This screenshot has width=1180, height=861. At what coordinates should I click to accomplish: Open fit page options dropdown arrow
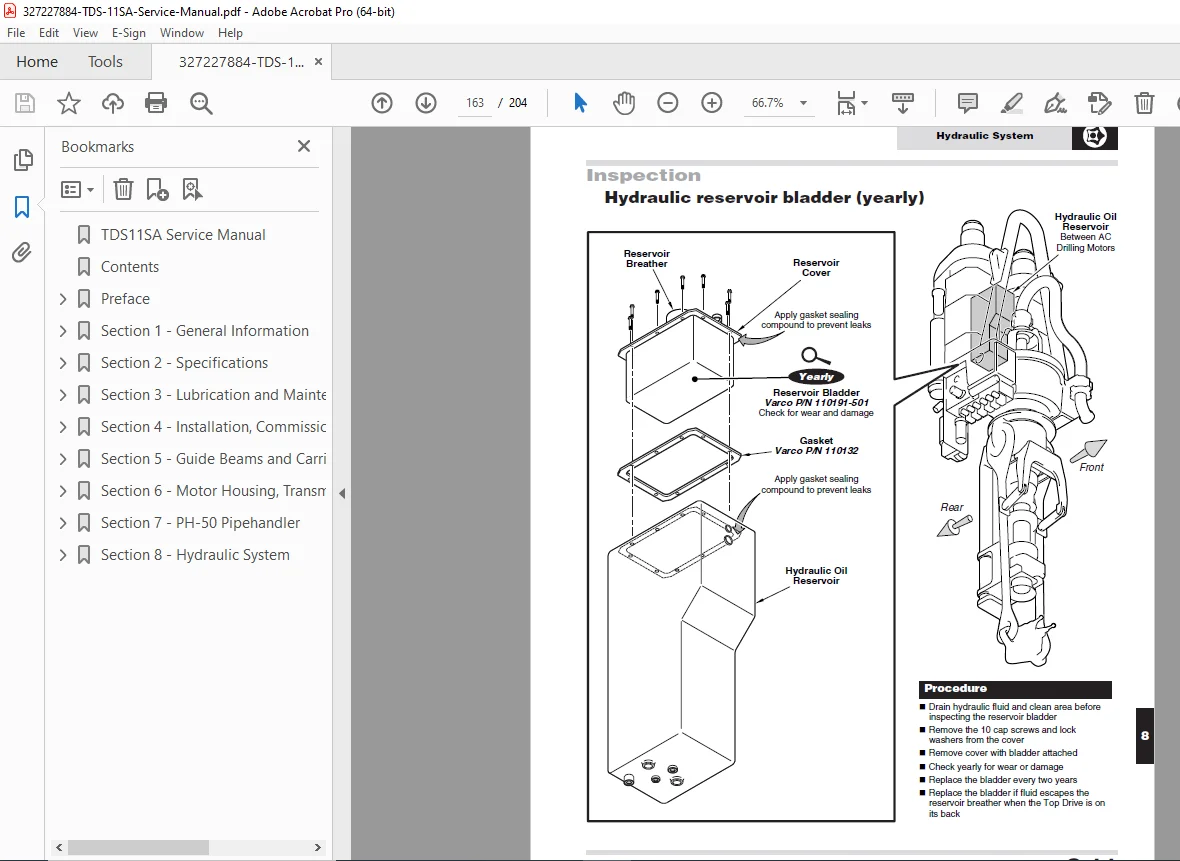coord(864,102)
